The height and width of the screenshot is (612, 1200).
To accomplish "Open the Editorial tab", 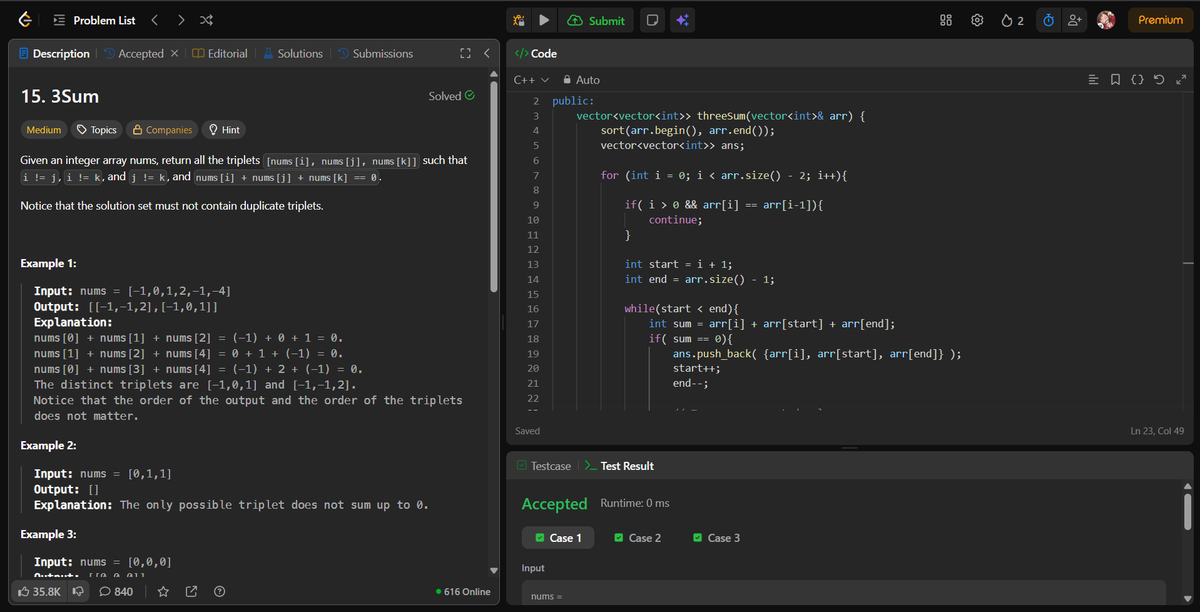I will [x=220, y=53].
